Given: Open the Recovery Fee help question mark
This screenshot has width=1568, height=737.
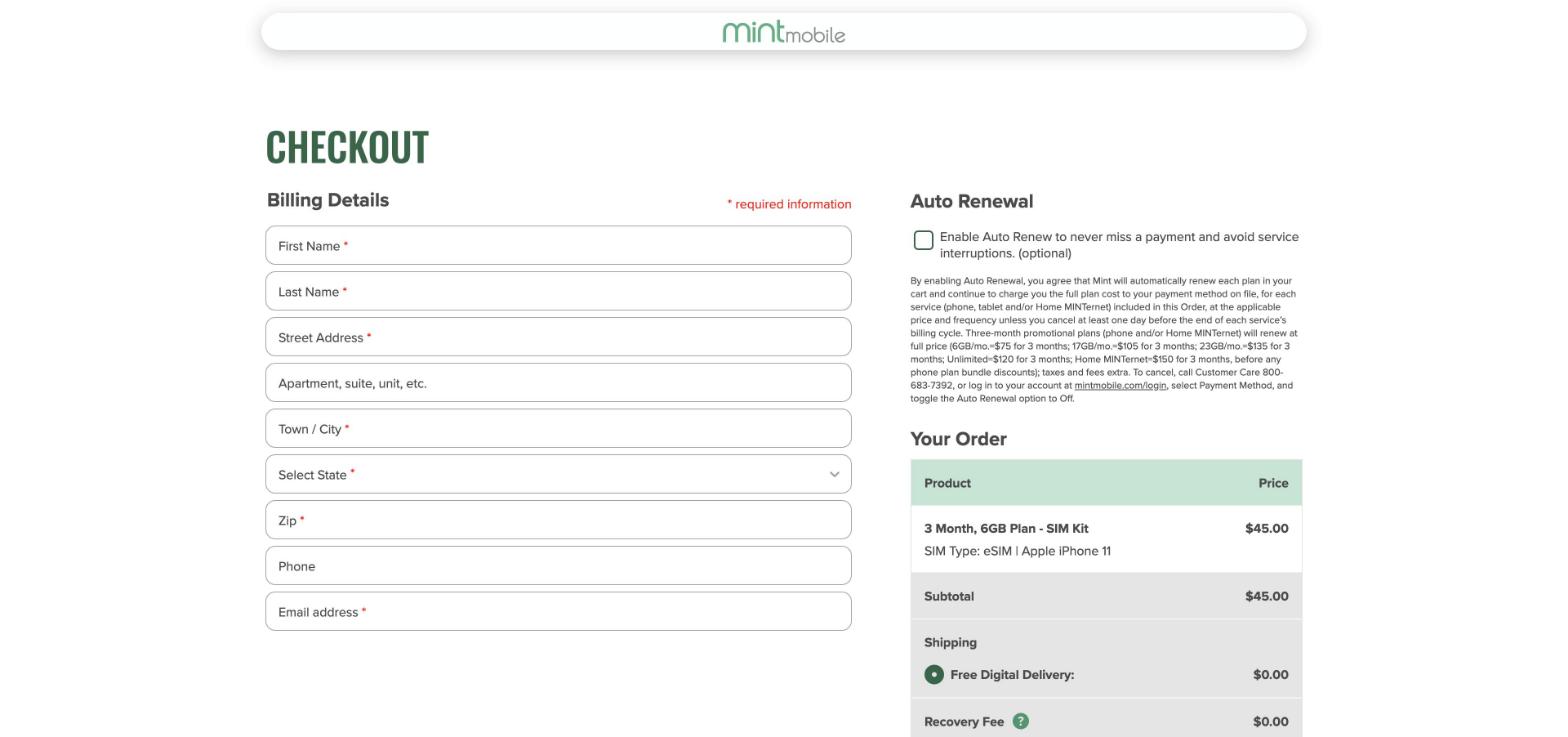Looking at the screenshot, I should coord(1020,721).
